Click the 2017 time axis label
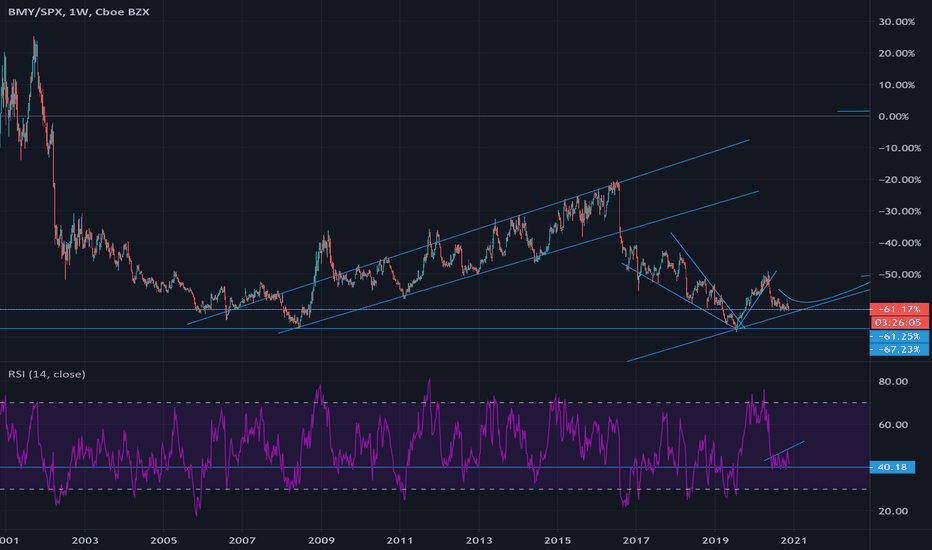 (636, 540)
